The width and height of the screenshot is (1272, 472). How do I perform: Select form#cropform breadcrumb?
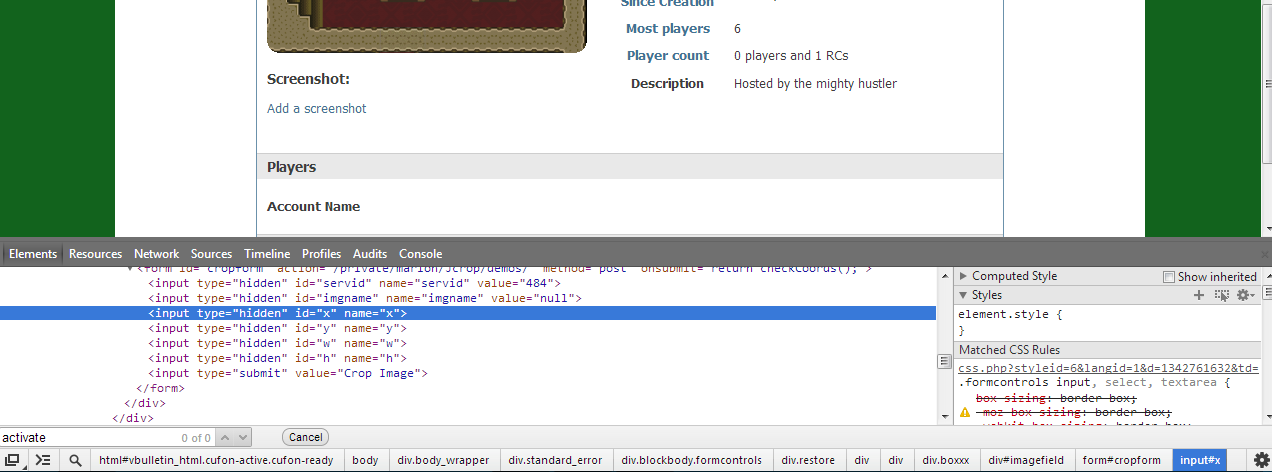(1122, 460)
